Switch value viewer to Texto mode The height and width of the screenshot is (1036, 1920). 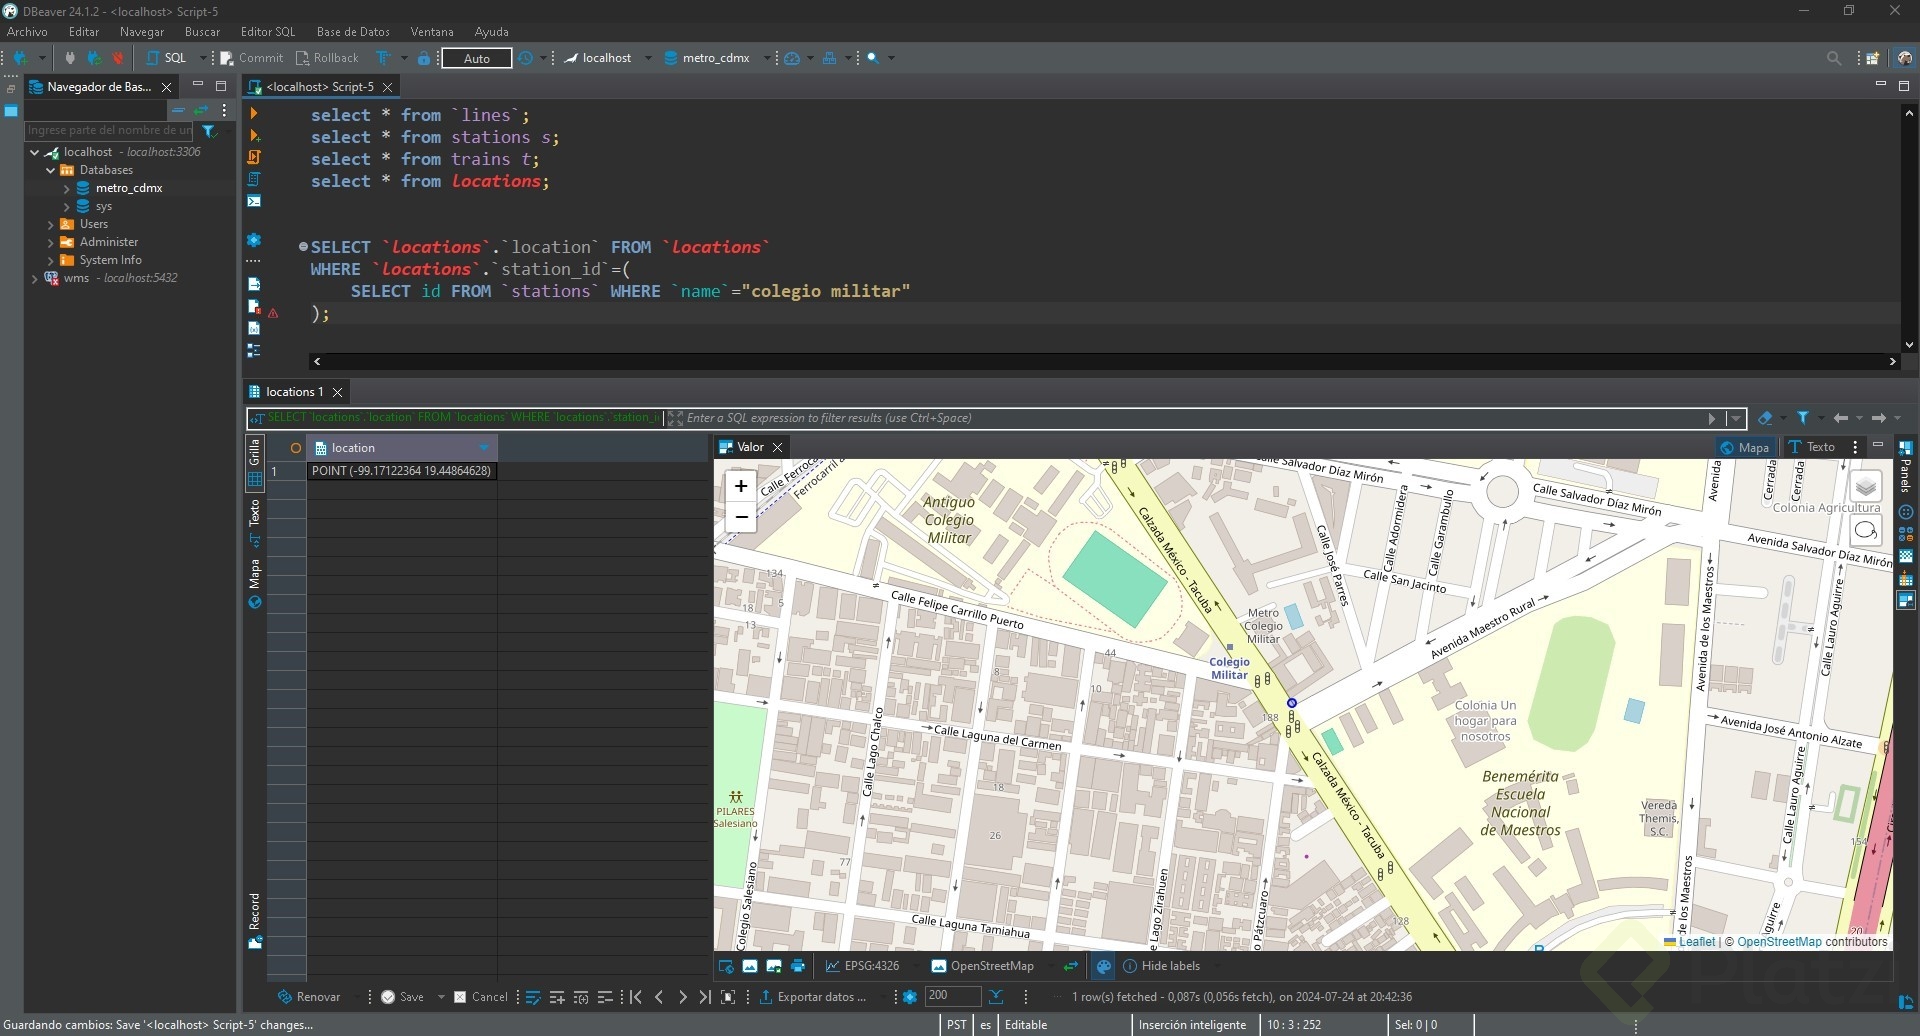[x=1812, y=447]
